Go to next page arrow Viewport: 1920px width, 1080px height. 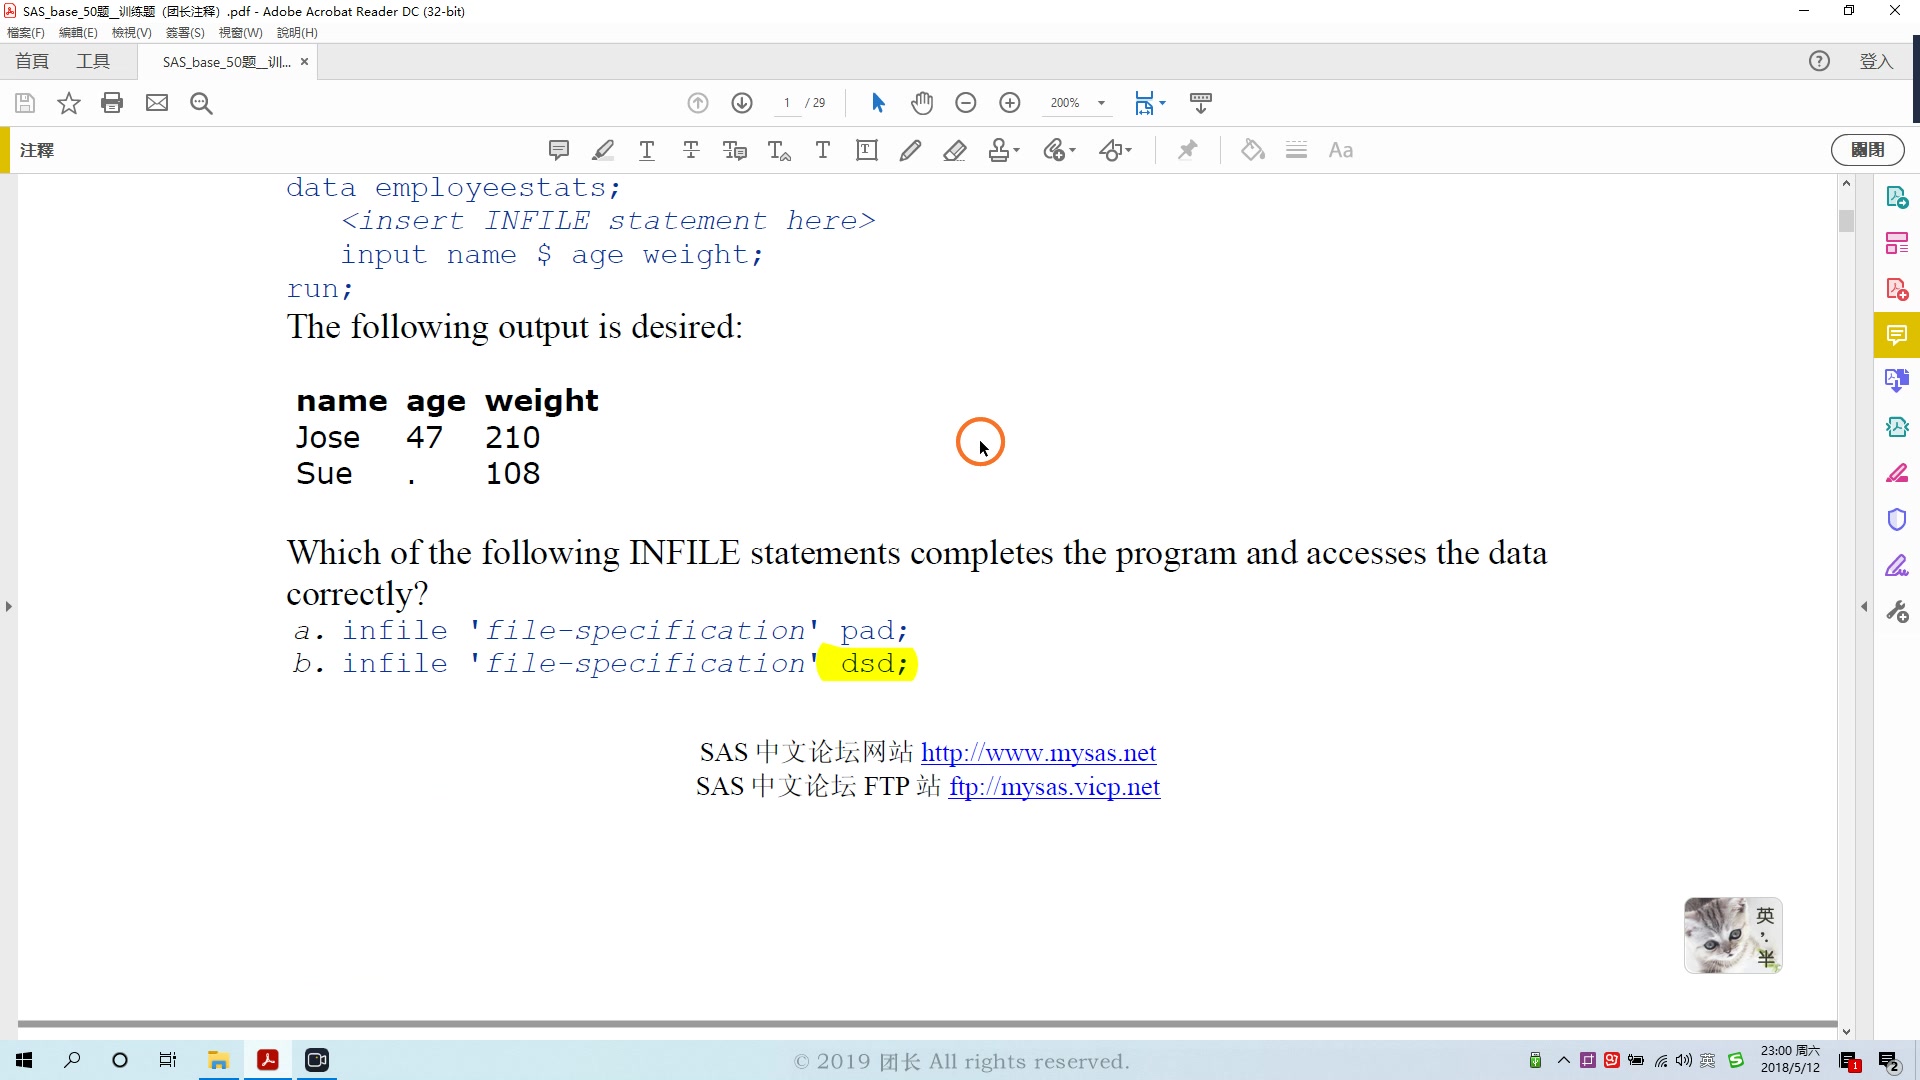[742, 103]
